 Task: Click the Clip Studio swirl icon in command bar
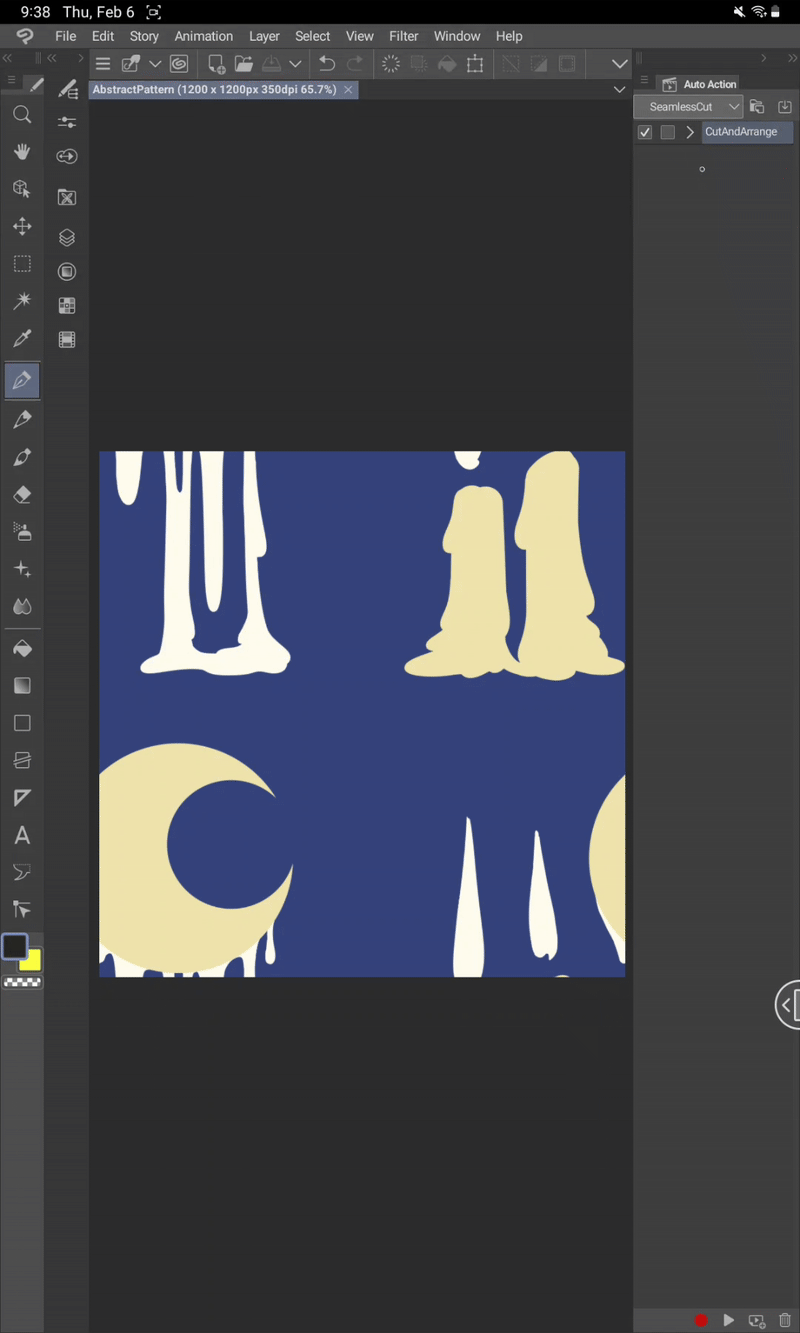(x=179, y=64)
